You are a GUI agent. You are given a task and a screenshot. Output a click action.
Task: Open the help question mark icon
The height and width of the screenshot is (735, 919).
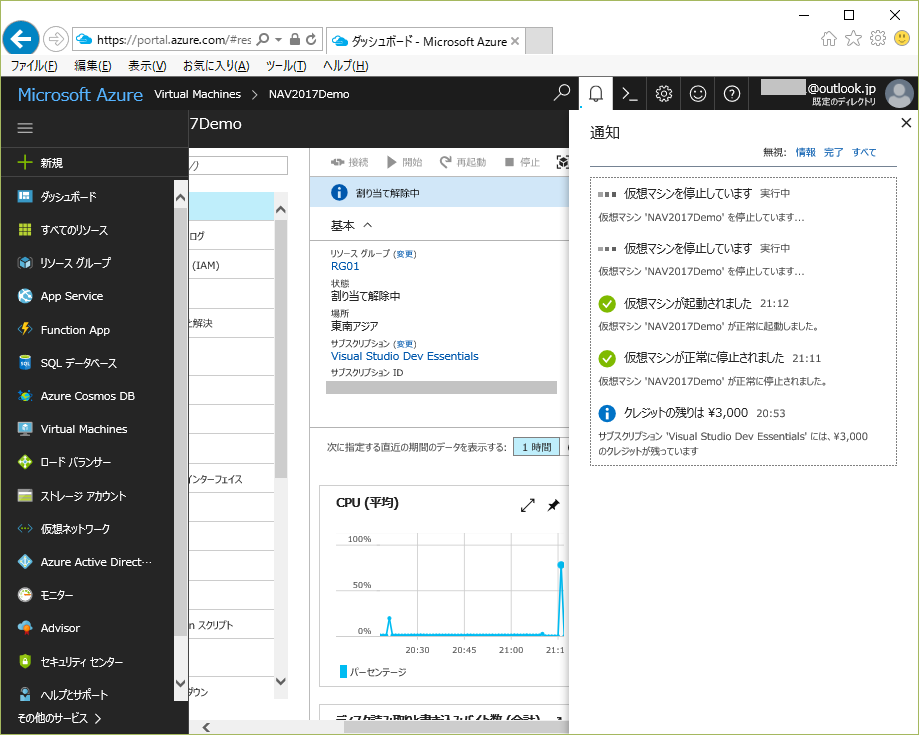731,94
